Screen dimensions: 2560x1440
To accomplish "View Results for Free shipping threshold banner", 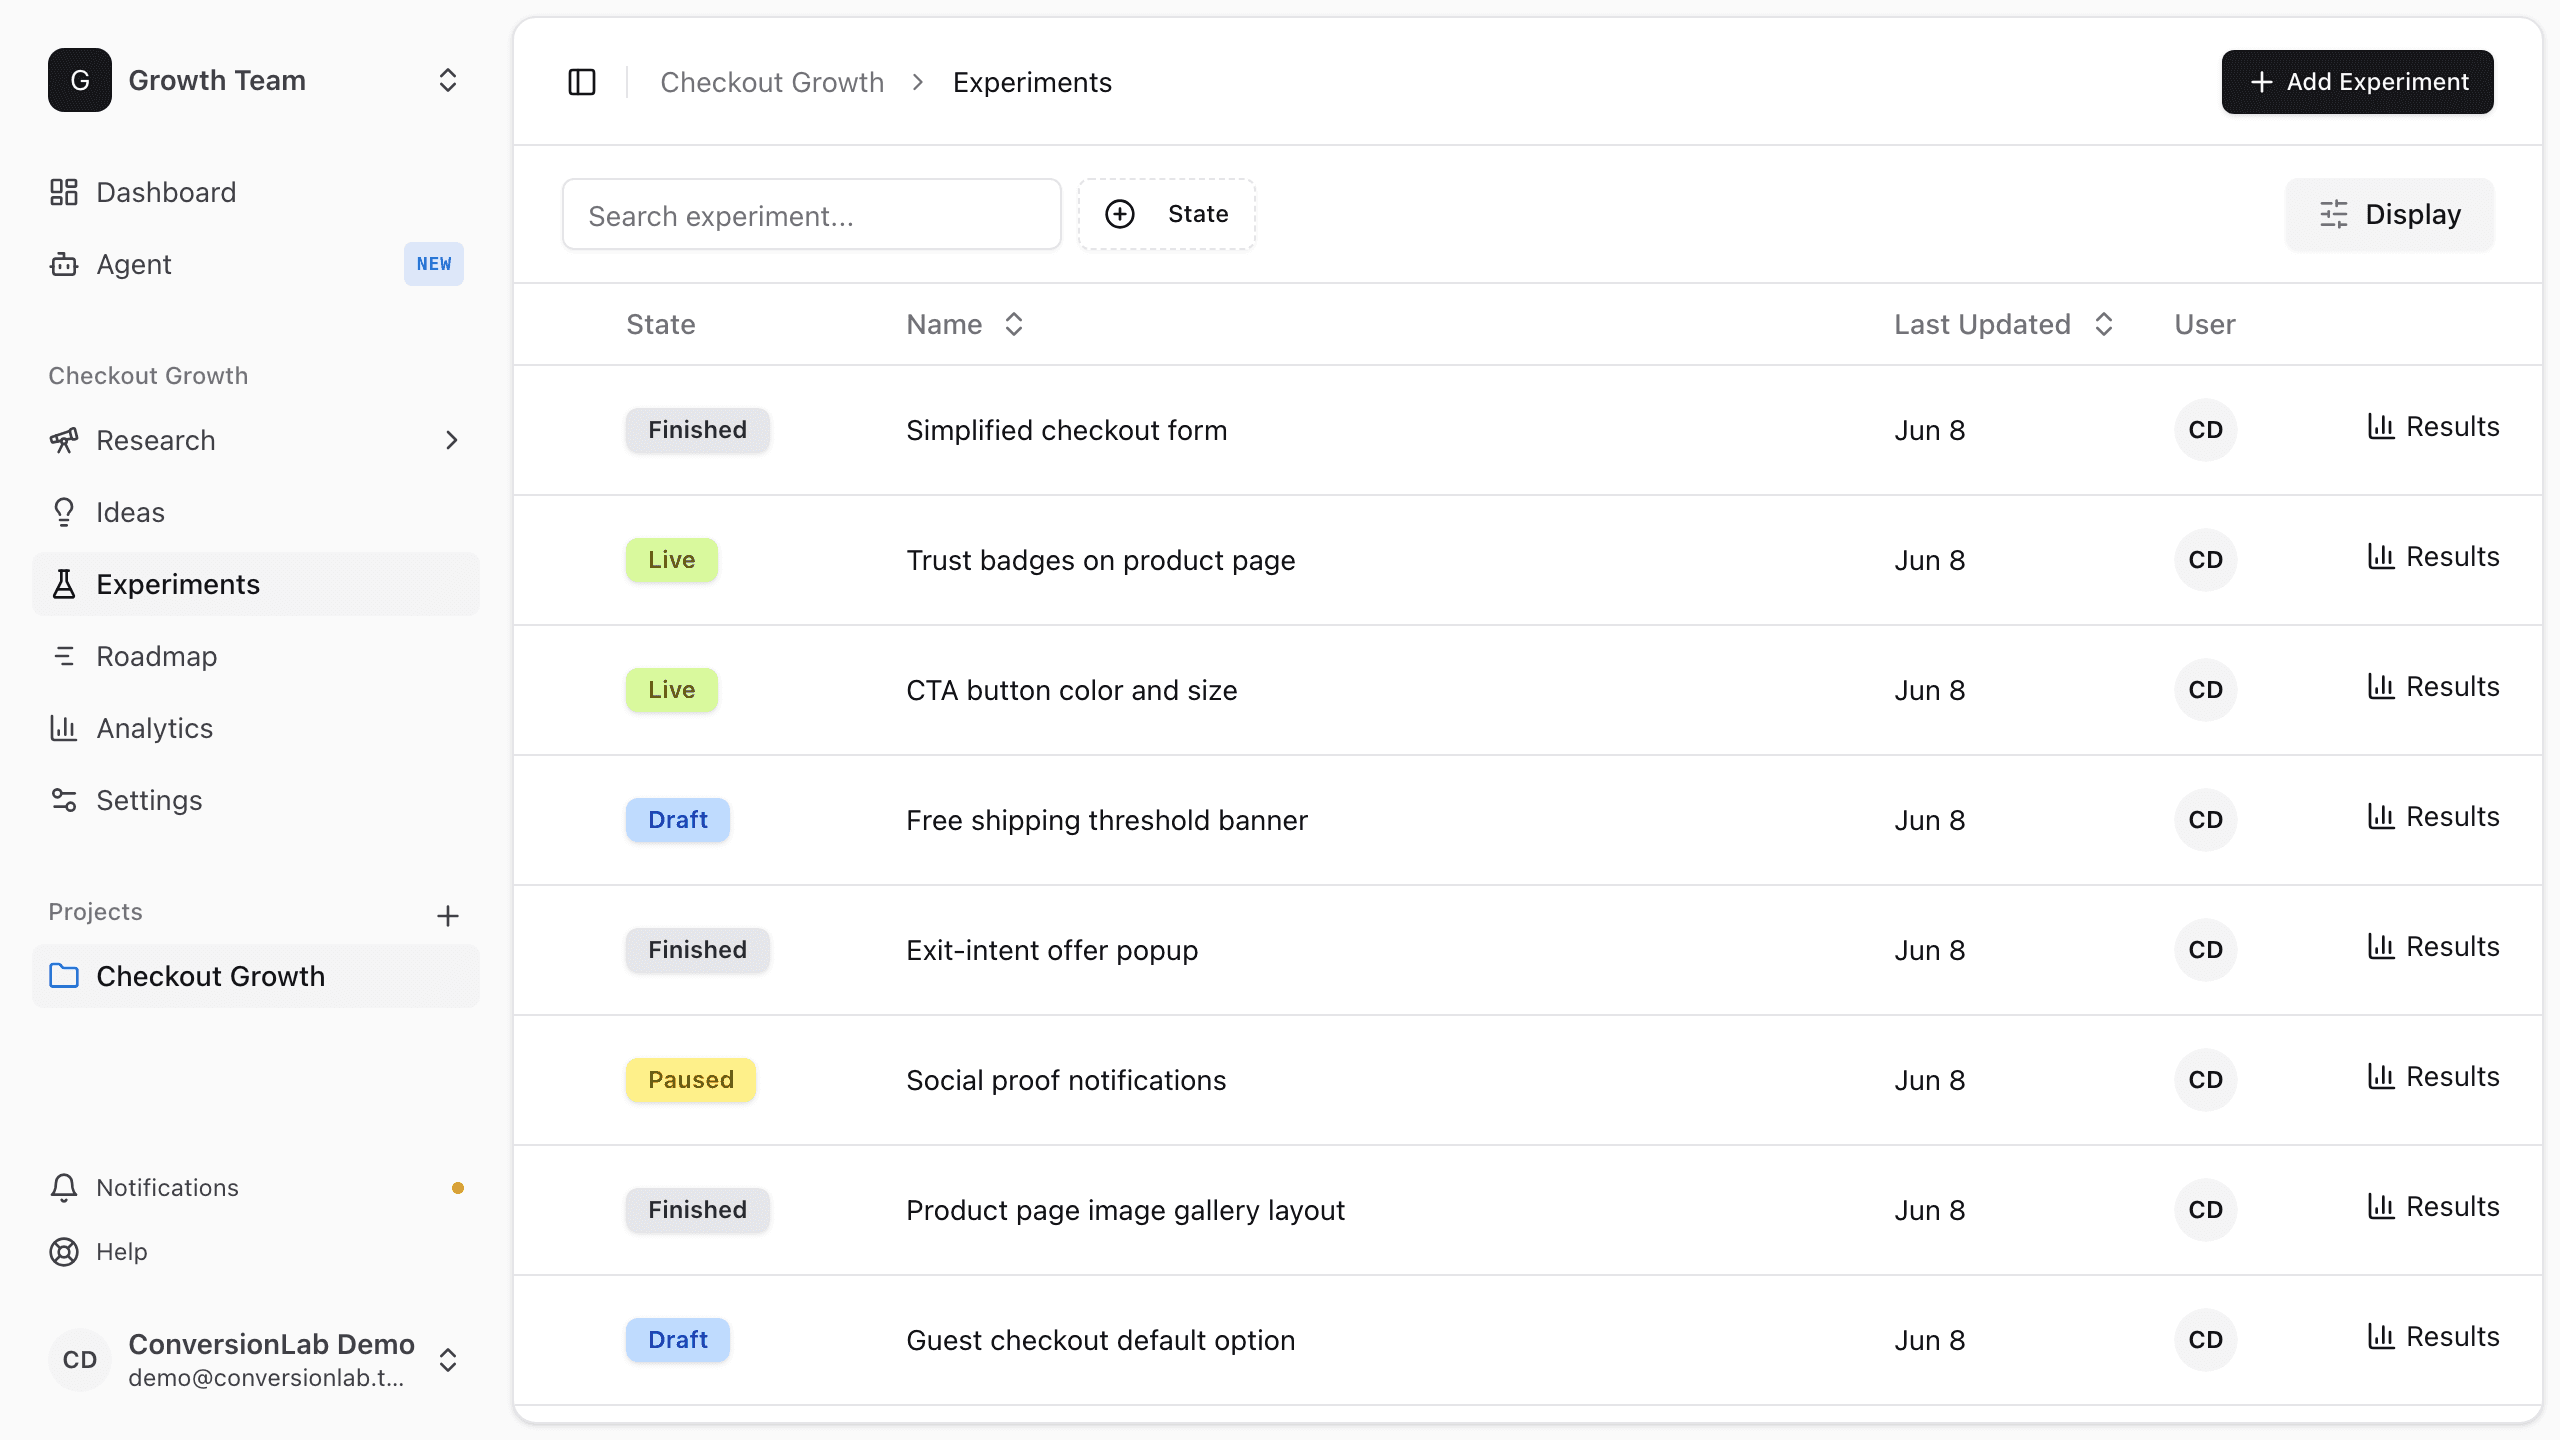I will 2433,817.
